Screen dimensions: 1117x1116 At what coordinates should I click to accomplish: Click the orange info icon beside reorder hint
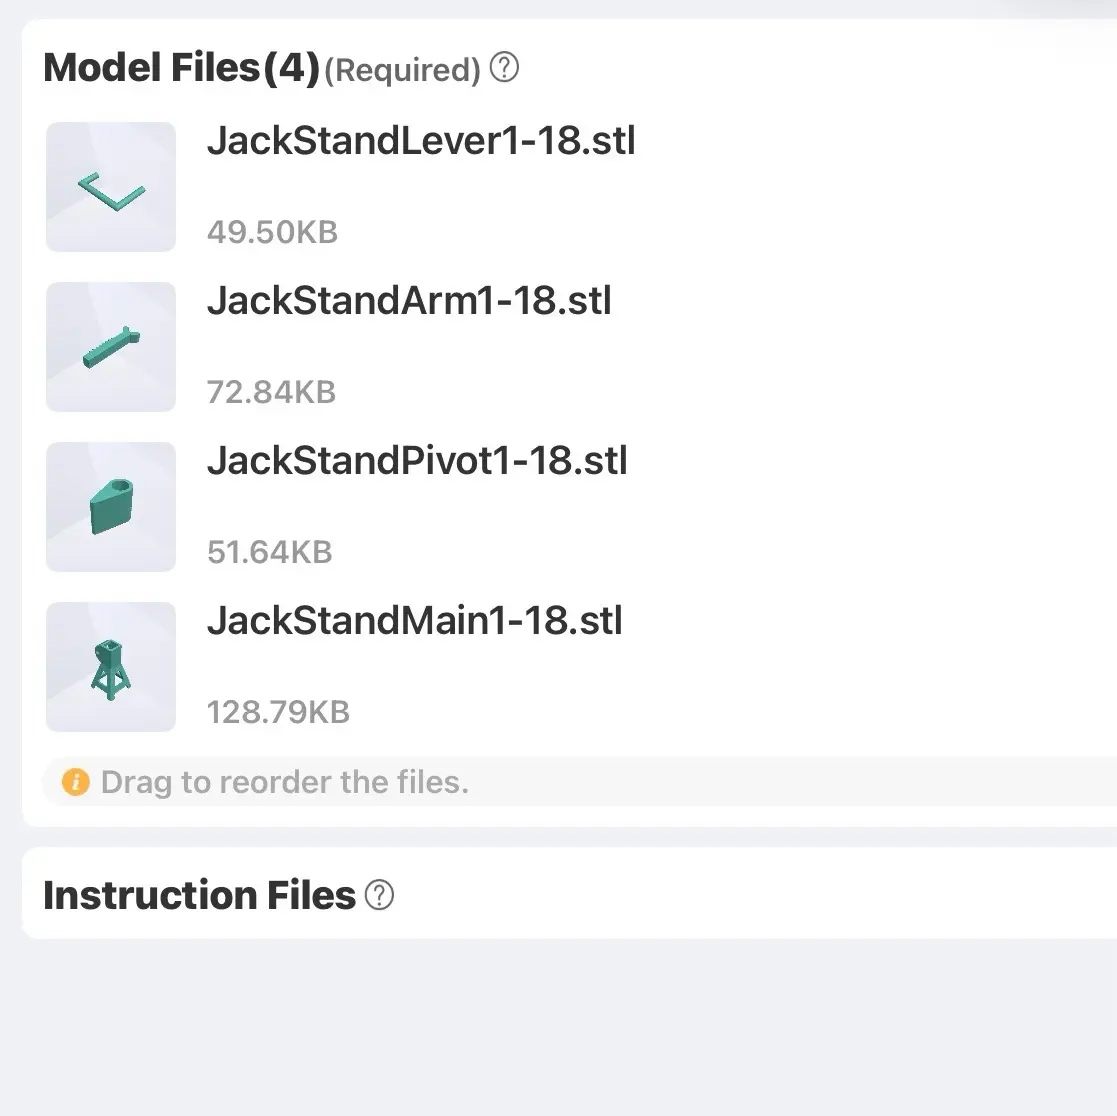point(76,782)
